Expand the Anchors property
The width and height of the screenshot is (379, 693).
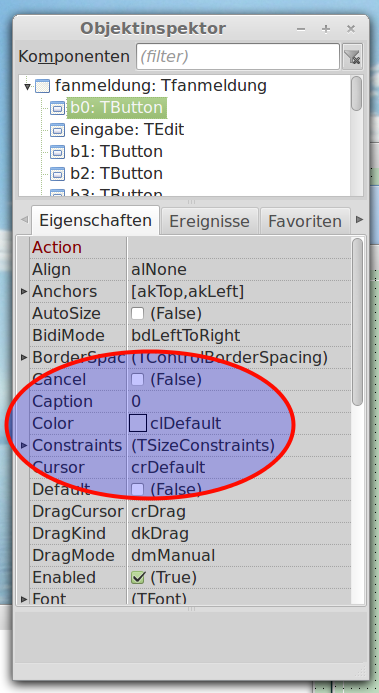[24, 292]
